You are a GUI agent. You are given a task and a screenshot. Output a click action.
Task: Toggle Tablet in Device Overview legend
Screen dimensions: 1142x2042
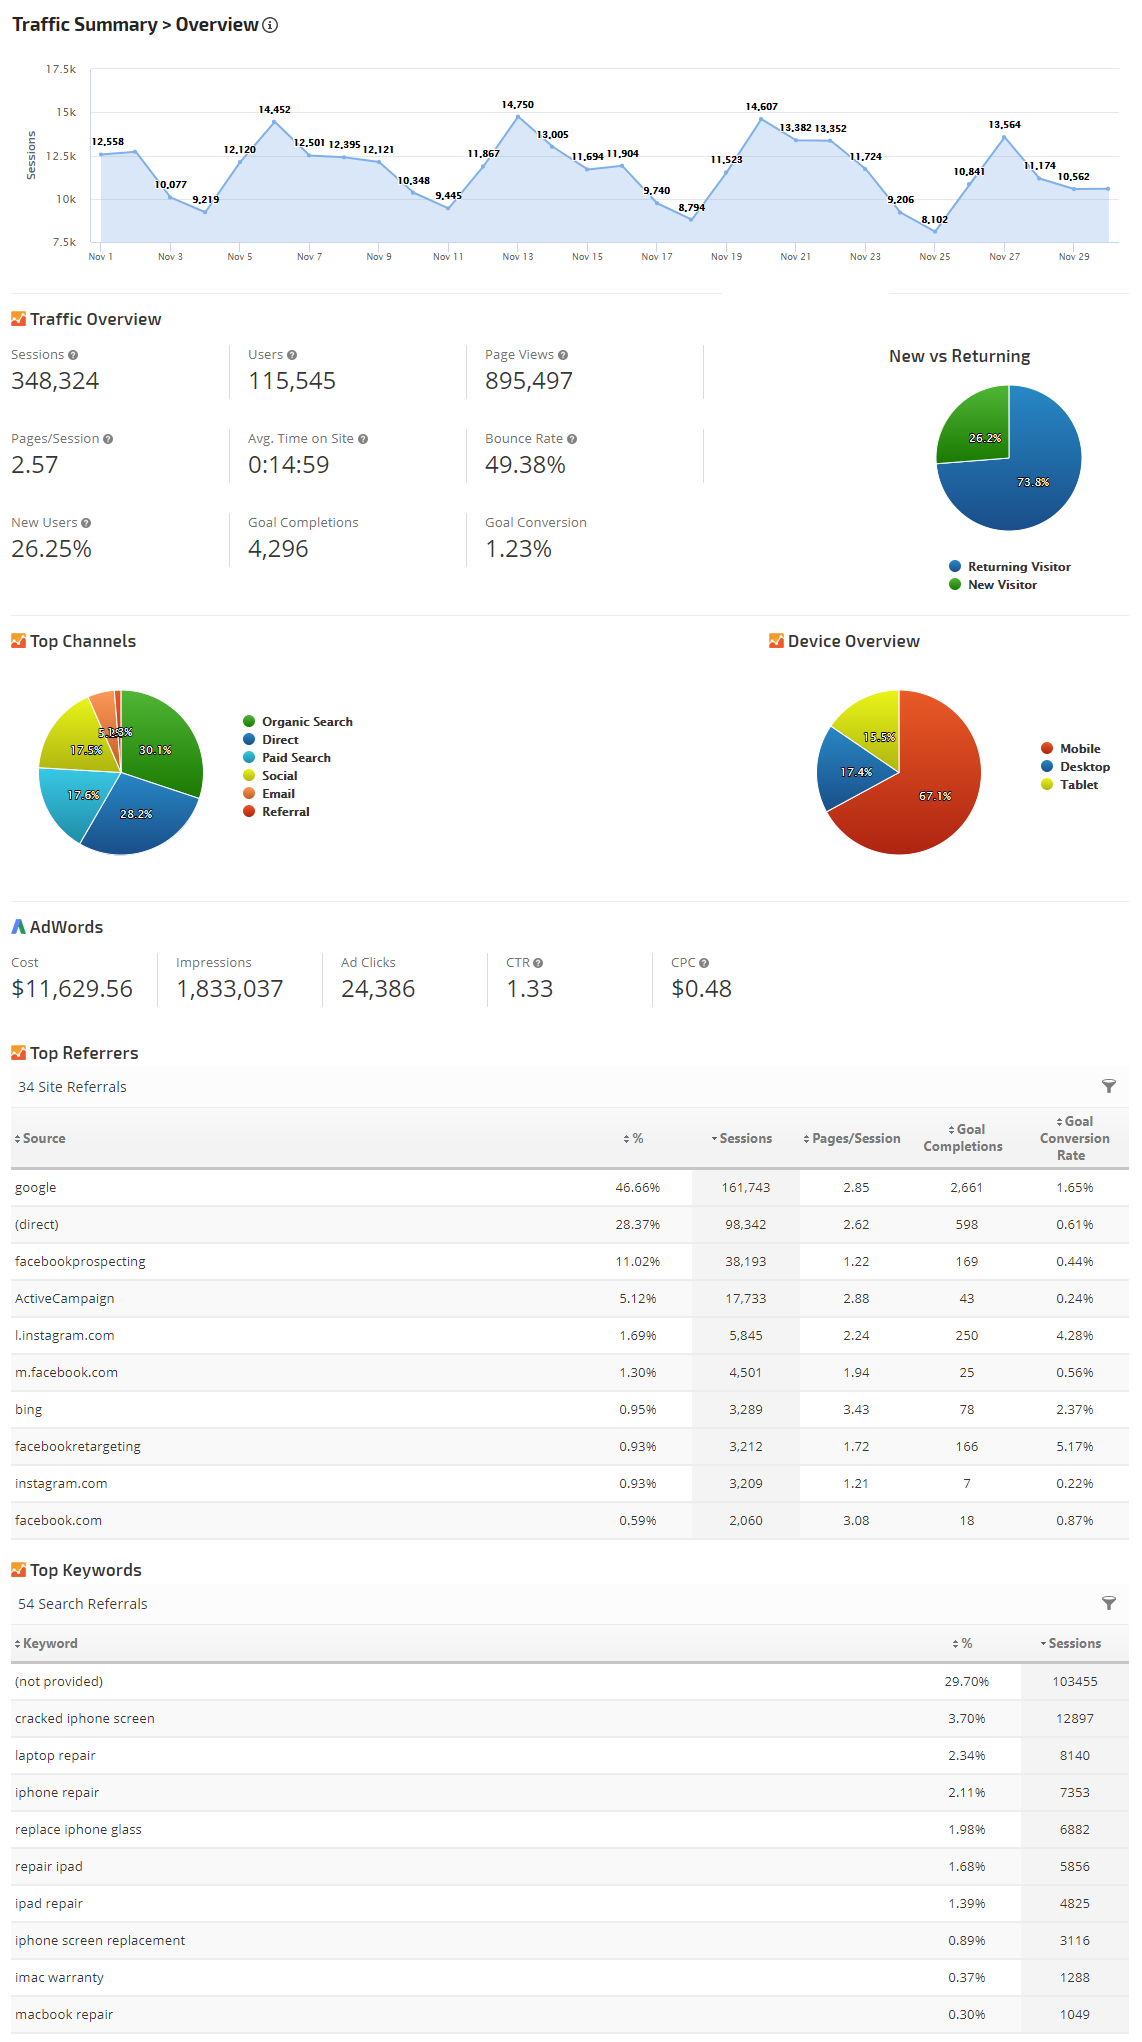point(1078,785)
